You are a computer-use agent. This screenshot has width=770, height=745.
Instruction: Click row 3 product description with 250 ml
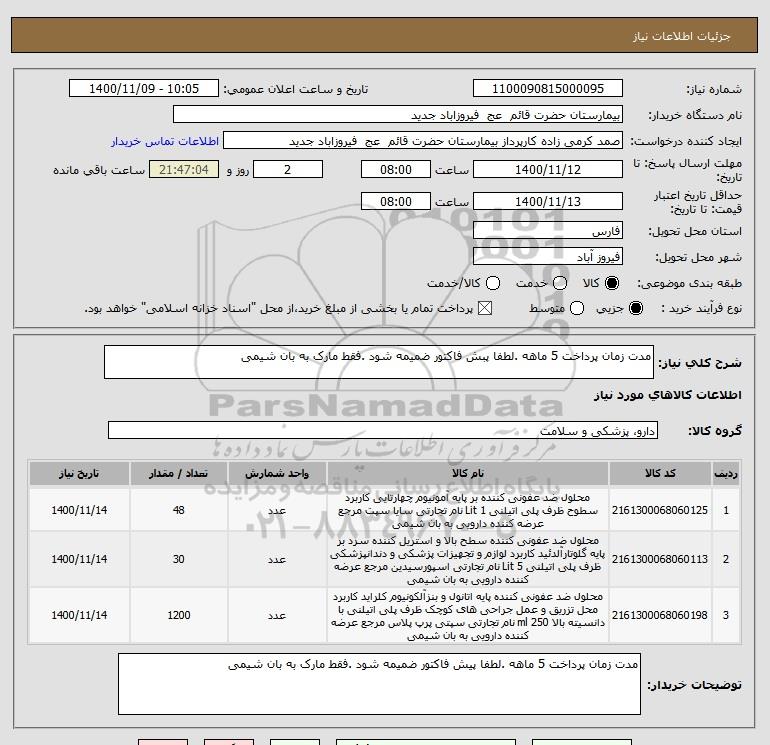tap(468, 616)
